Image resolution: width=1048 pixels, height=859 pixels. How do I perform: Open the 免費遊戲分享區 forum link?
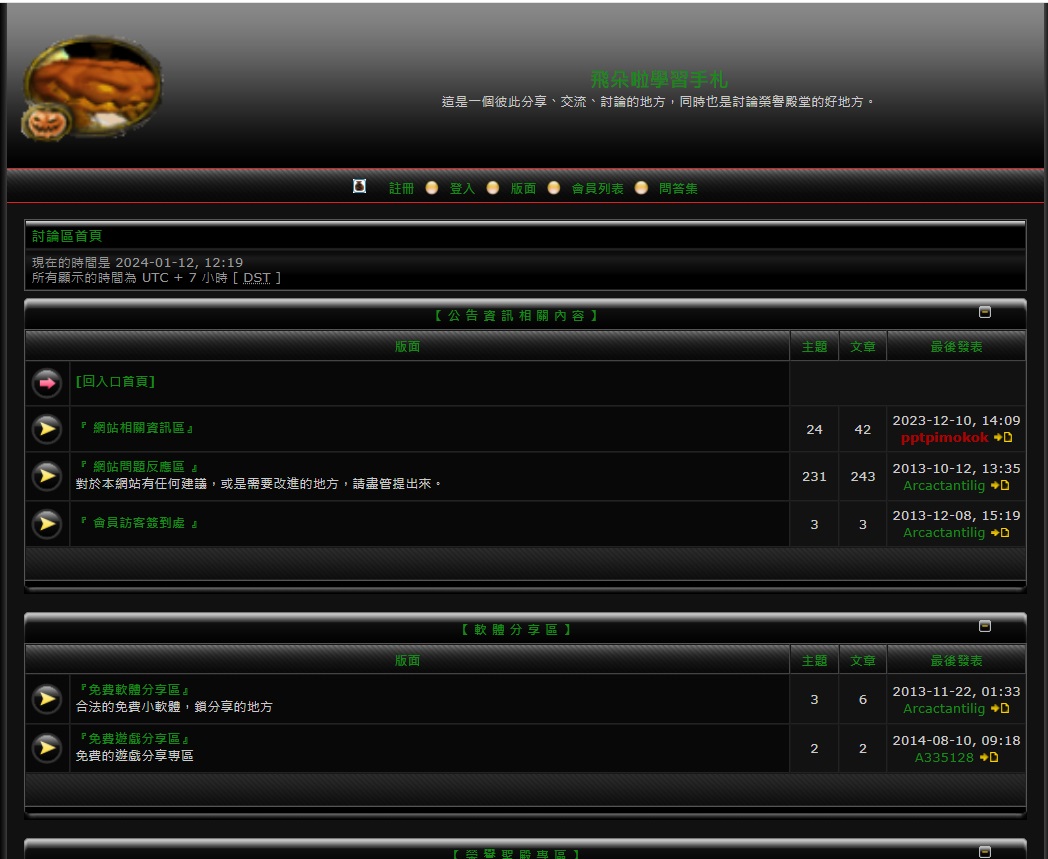(134, 739)
